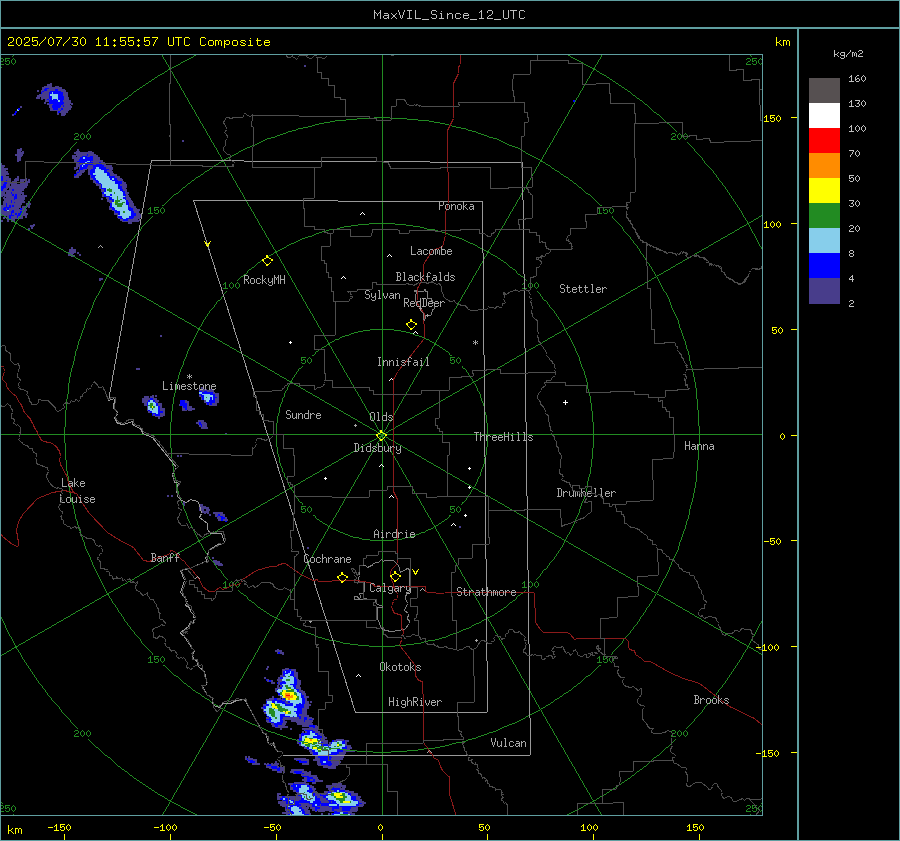
Task: Click the Limestone label
Action: pyautogui.click(x=189, y=386)
